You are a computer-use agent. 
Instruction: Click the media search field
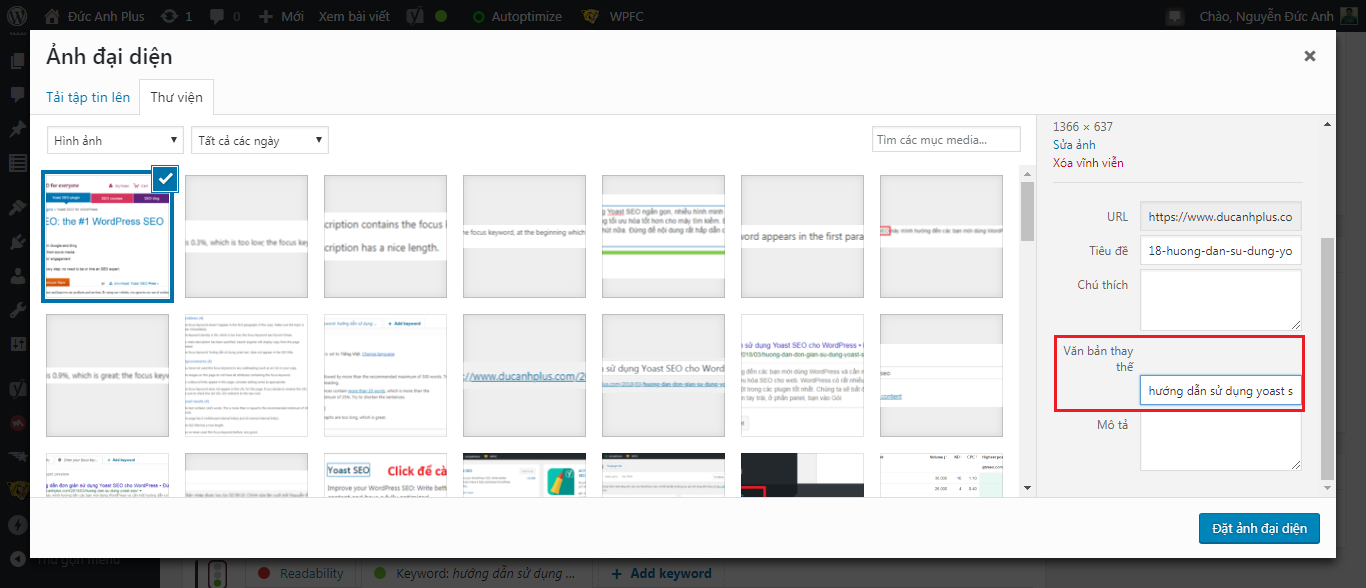tap(945, 140)
